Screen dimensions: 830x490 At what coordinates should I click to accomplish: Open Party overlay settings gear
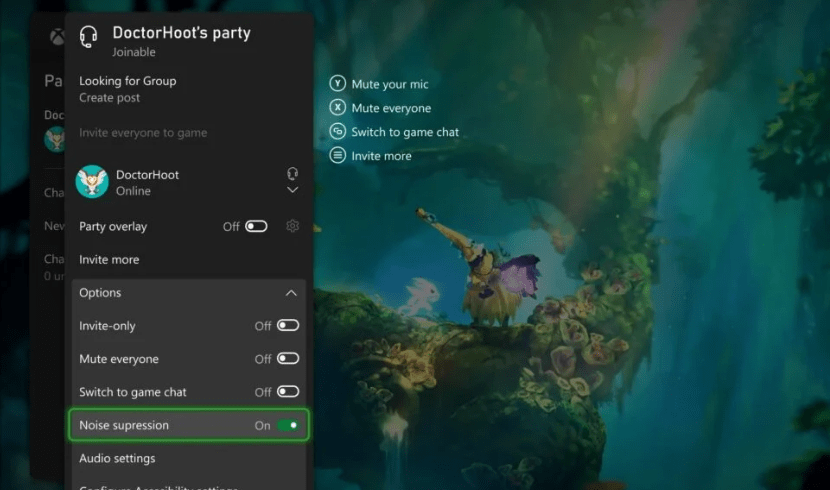tap(292, 226)
